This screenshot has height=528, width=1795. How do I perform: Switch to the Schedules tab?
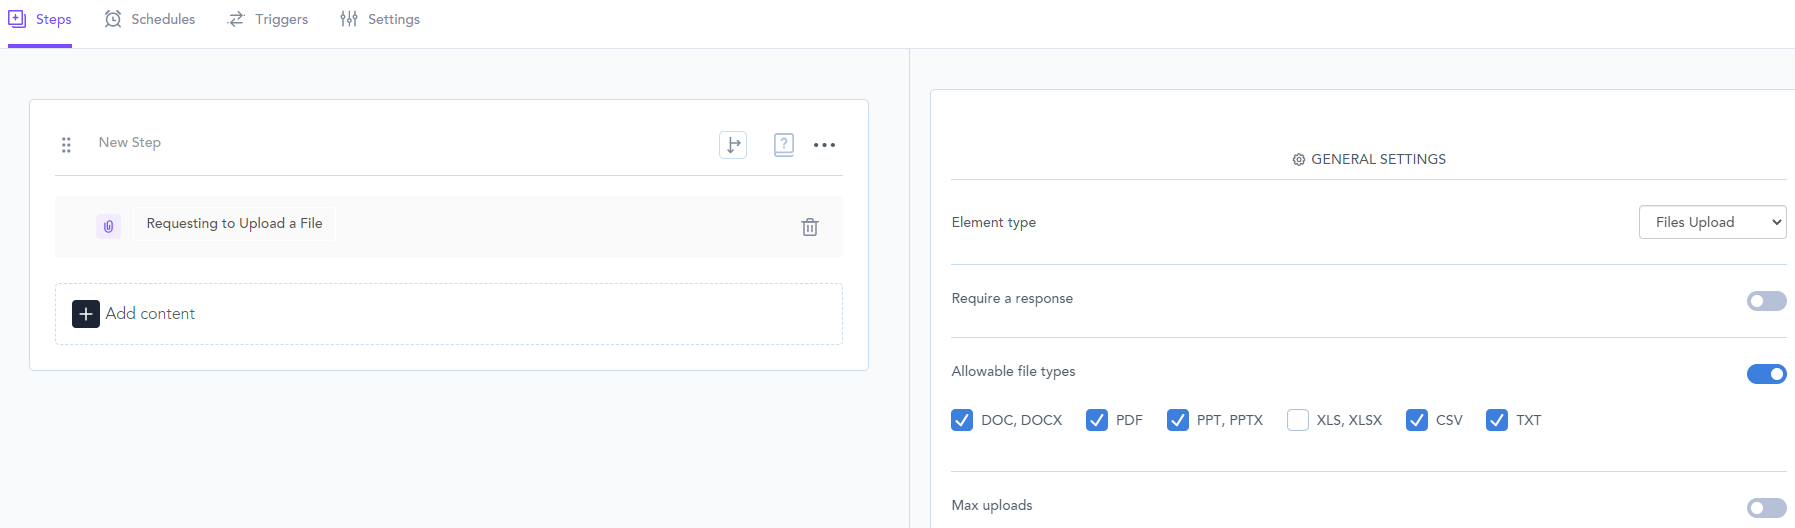(x=150, y=19)
